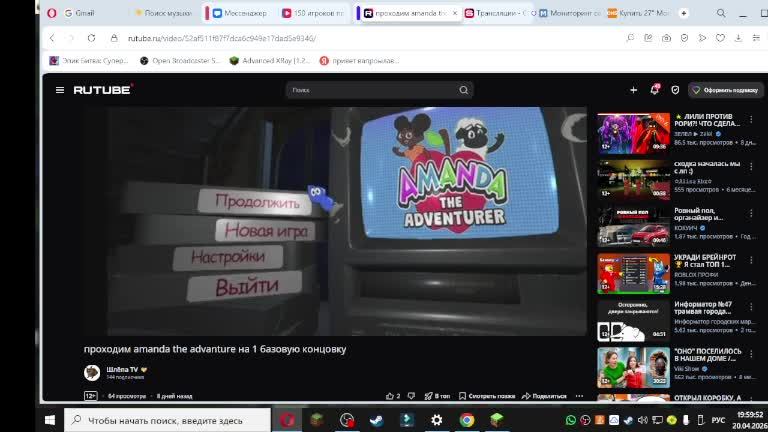Viewport: 768px width, 432px height.
Task: Open Opera easy setup sliders icon
Action: point(756,38)
